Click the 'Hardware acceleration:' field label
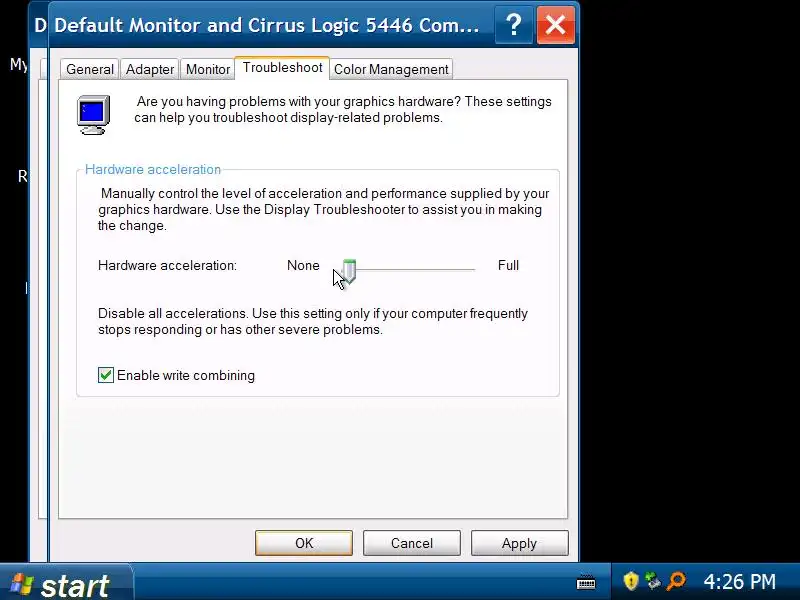The width and height of the screenshot is (800, 600). point(167,265)
